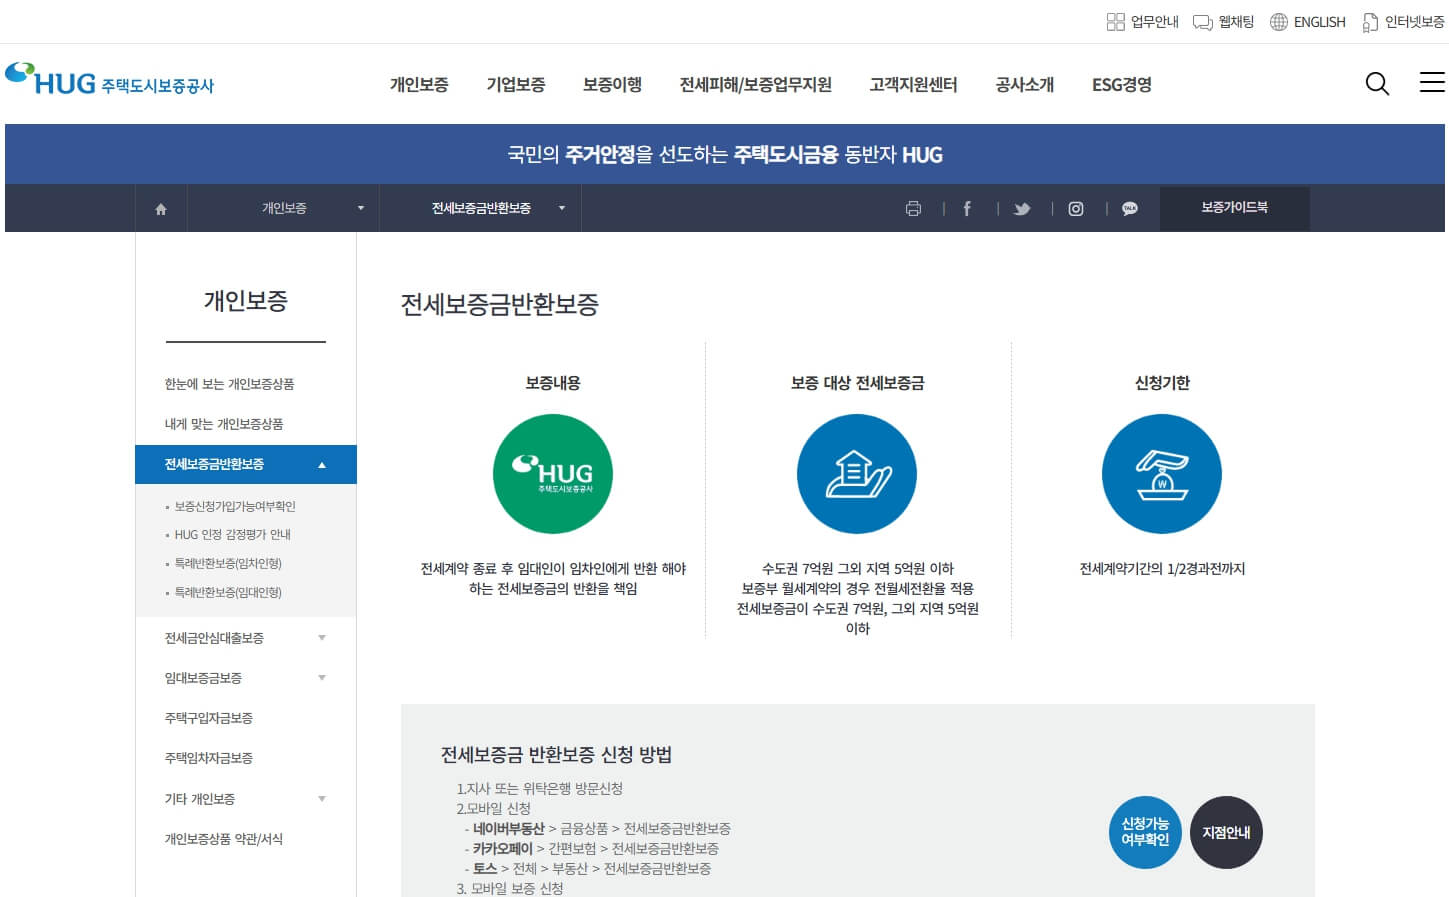
Task: Open the search function
Action: click(x=1377, y=84)
